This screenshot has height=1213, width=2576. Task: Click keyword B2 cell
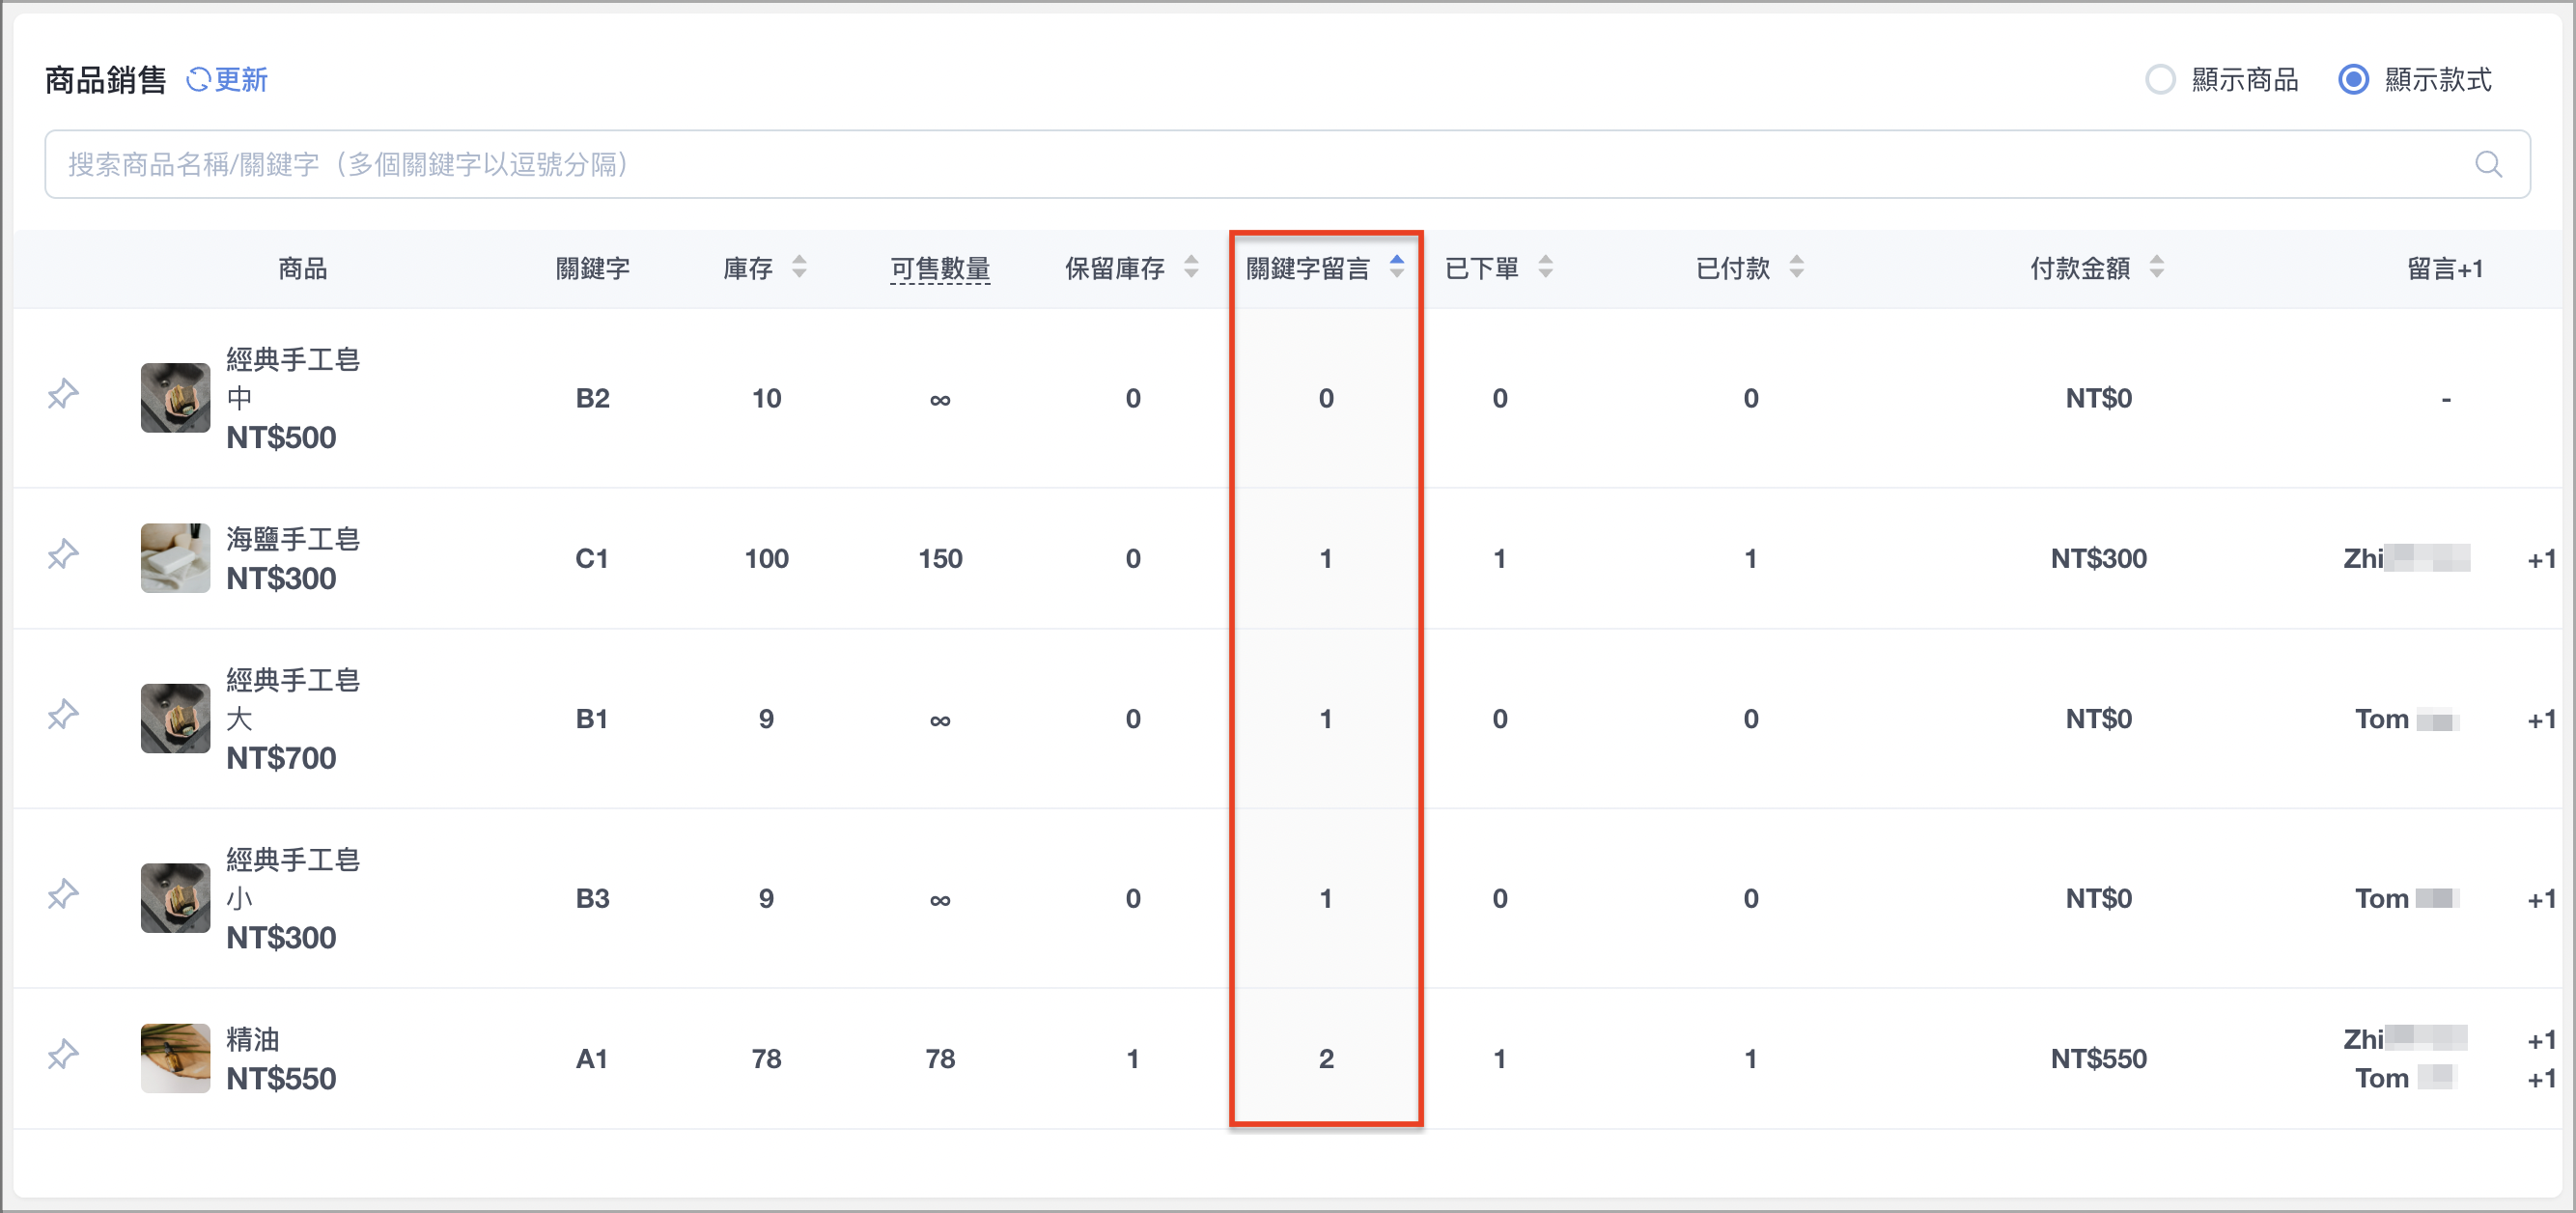click(x=592, y=398)
